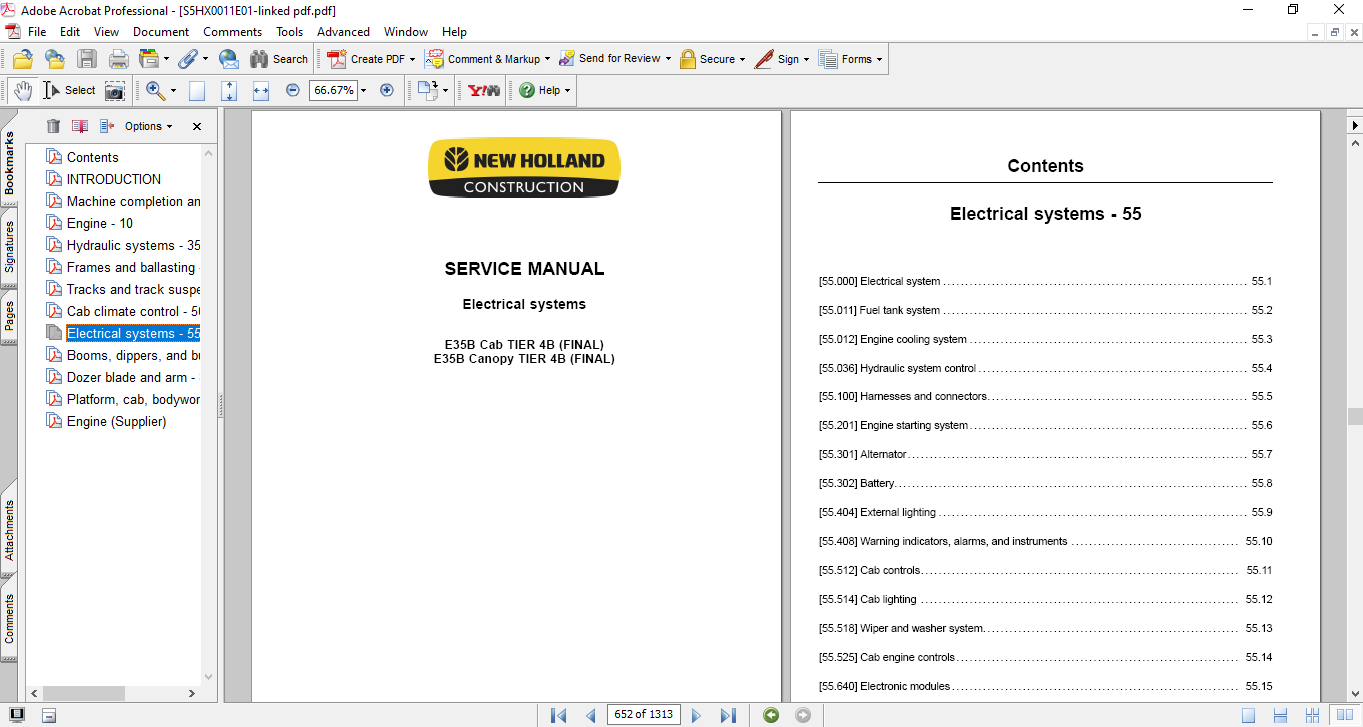
Task: Open bookmarks Options dropdown menu
Action: 148,126
